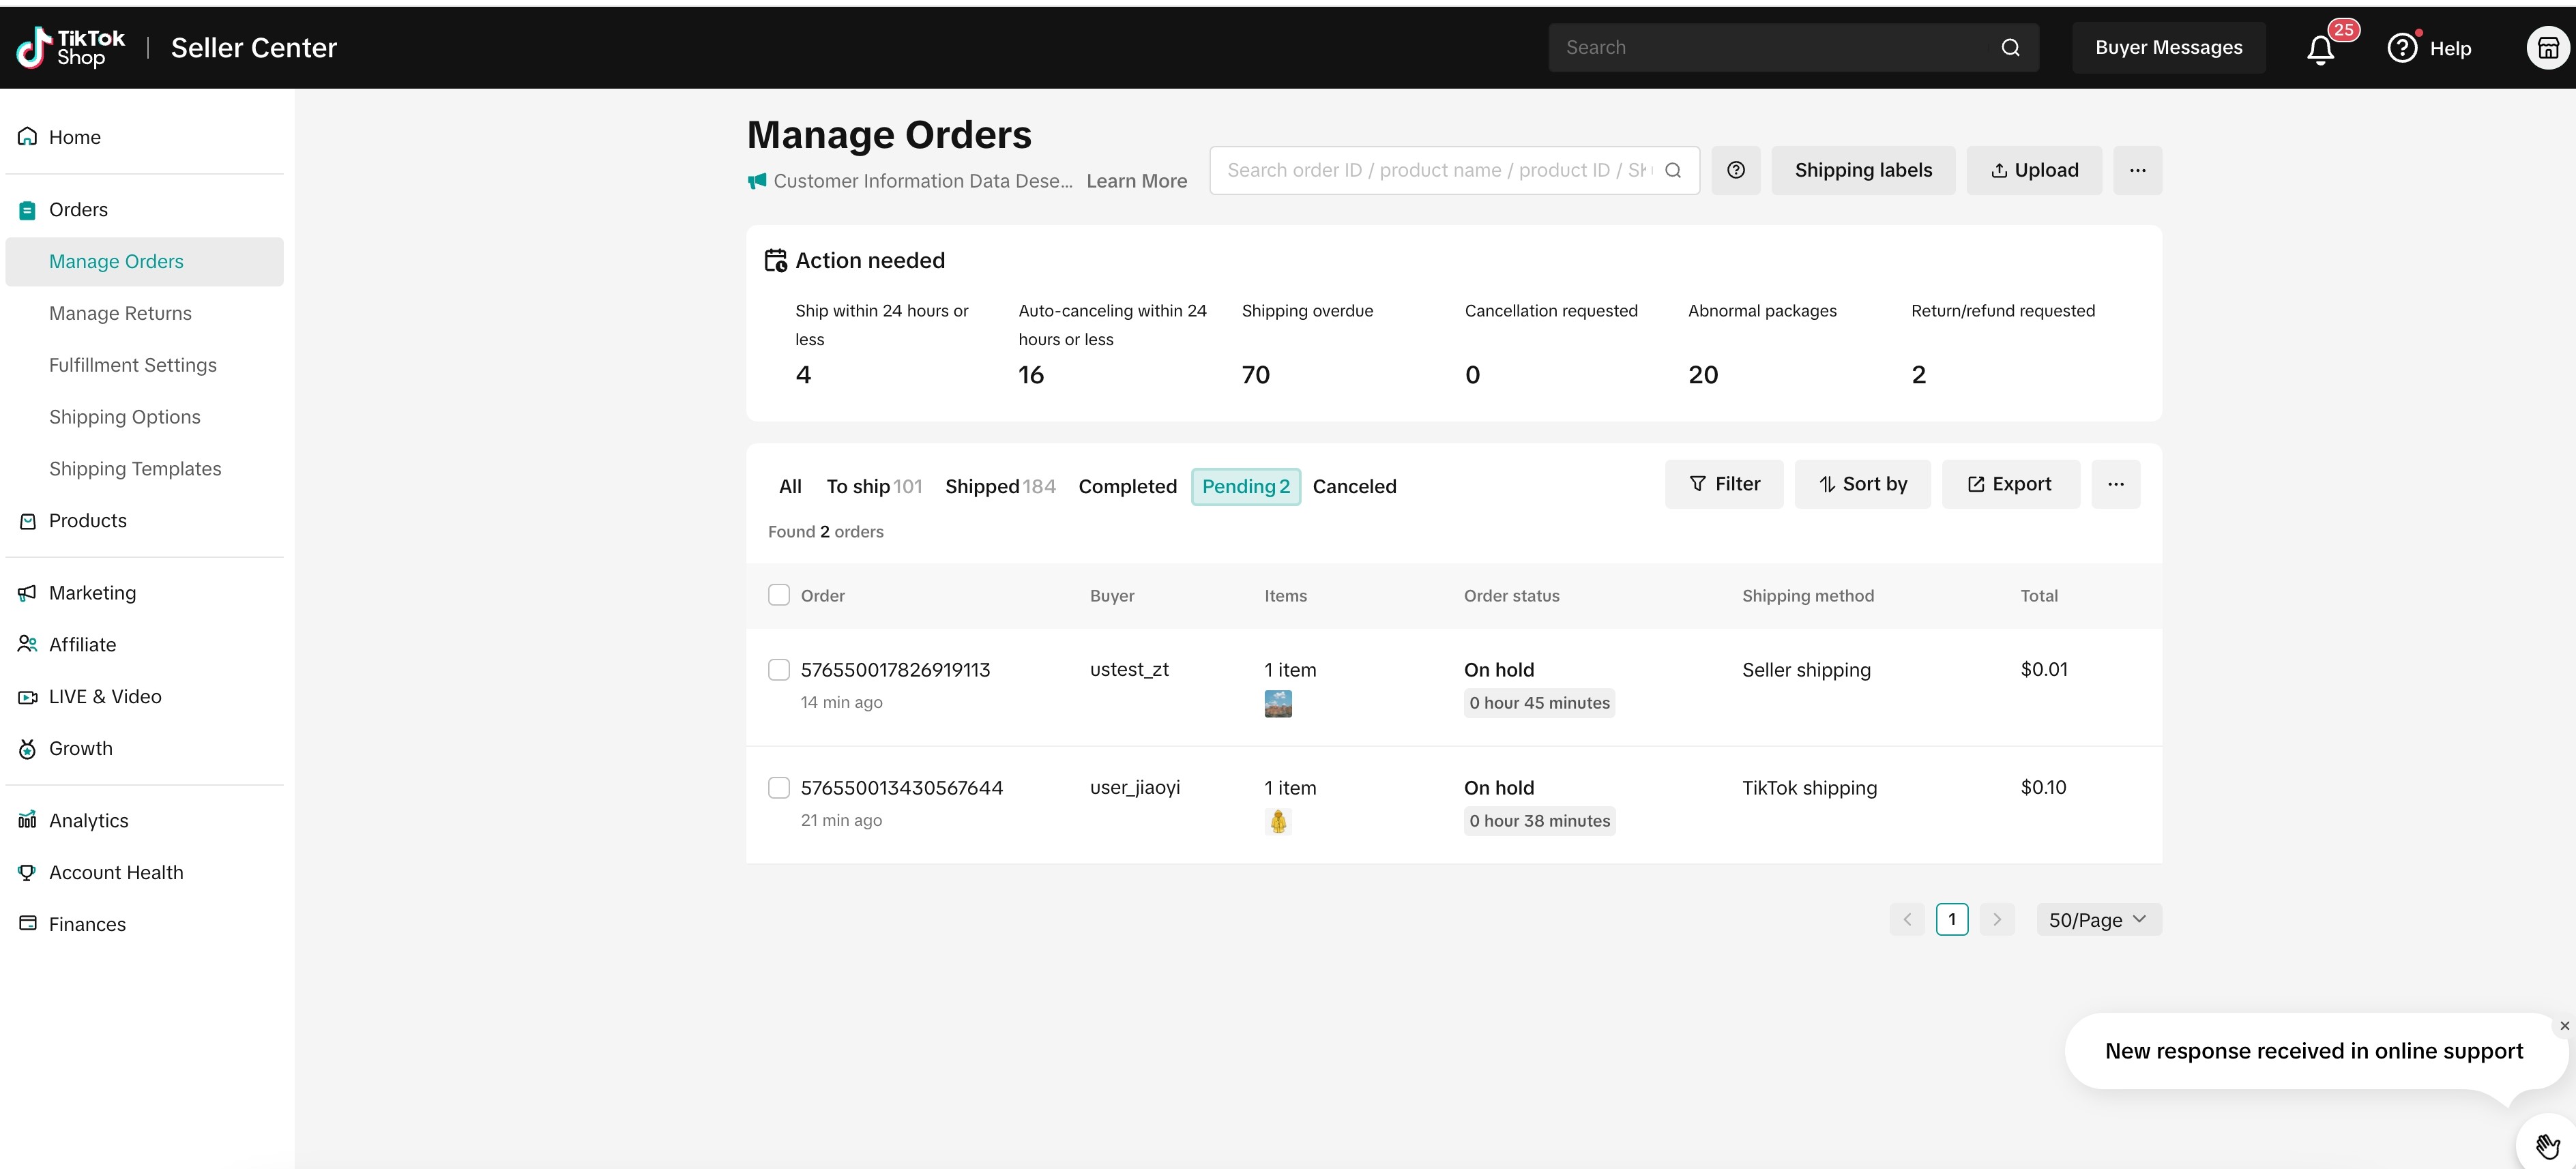Click the search magnifier in top bar

click(2010, 48)
